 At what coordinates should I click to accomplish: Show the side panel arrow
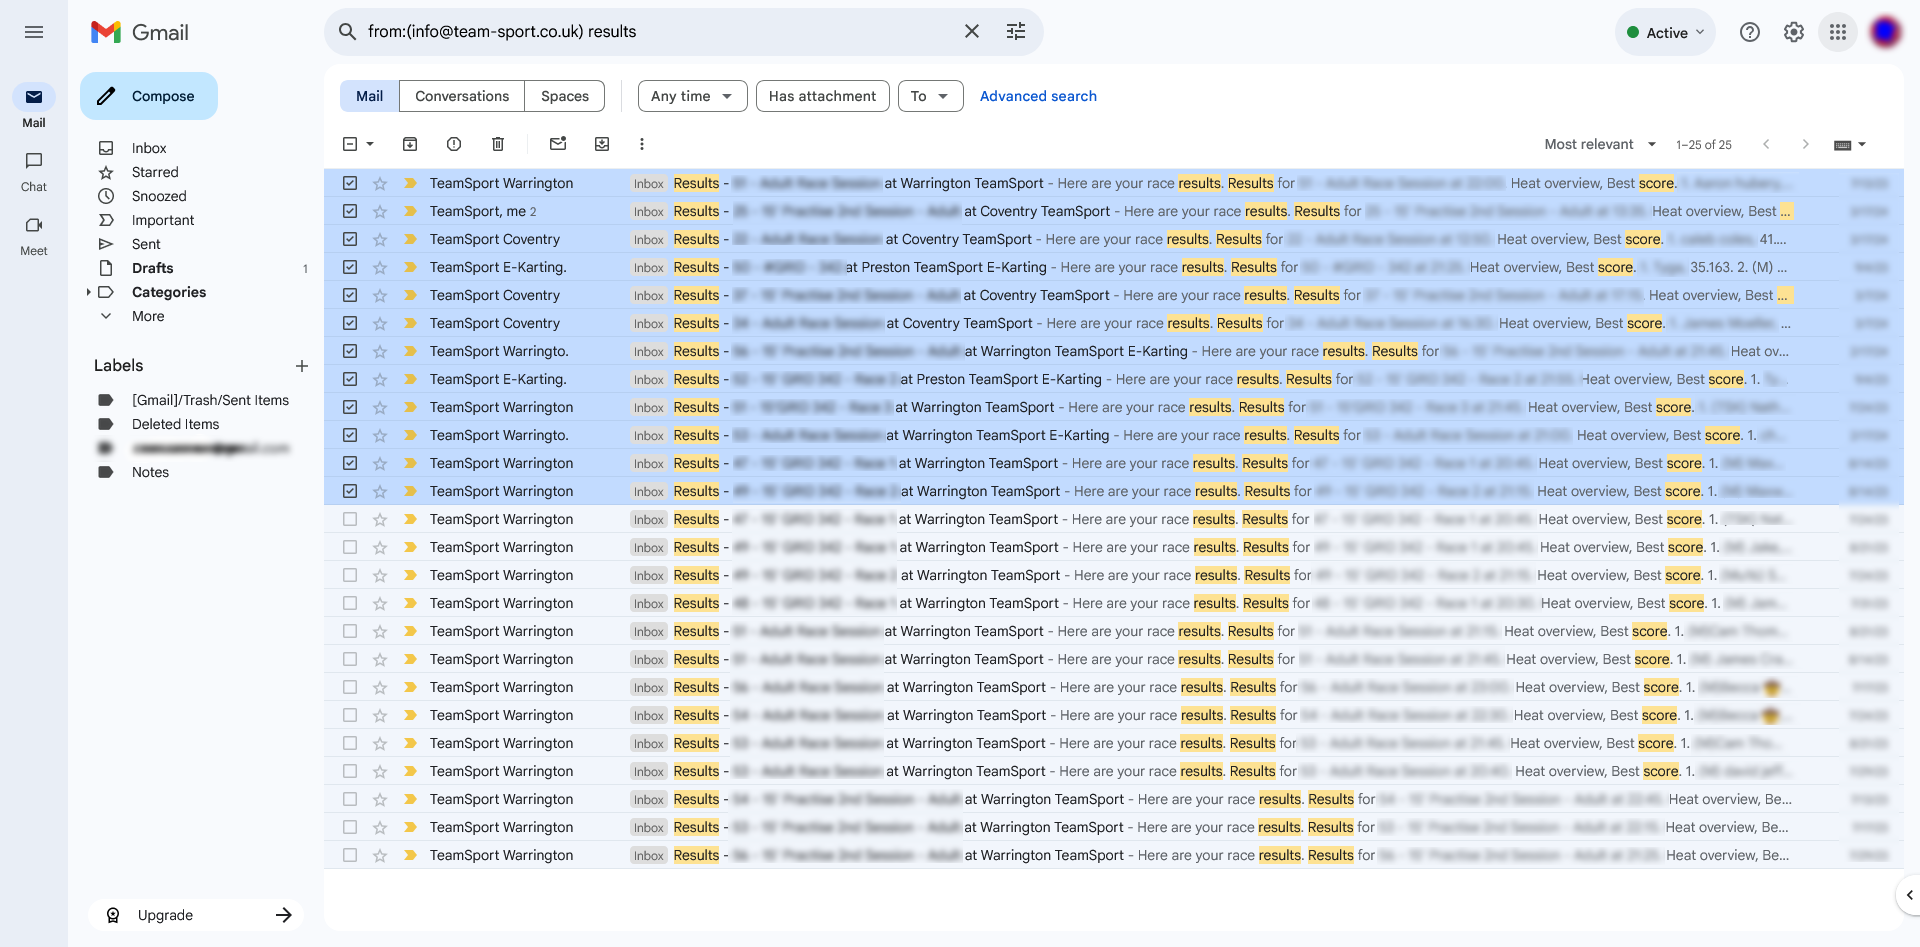(1909, 895)
